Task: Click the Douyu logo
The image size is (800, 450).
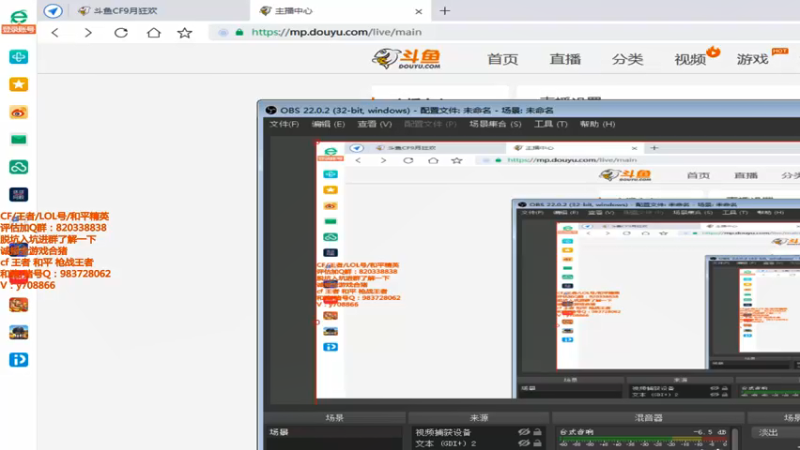Action: pos(407,59)
